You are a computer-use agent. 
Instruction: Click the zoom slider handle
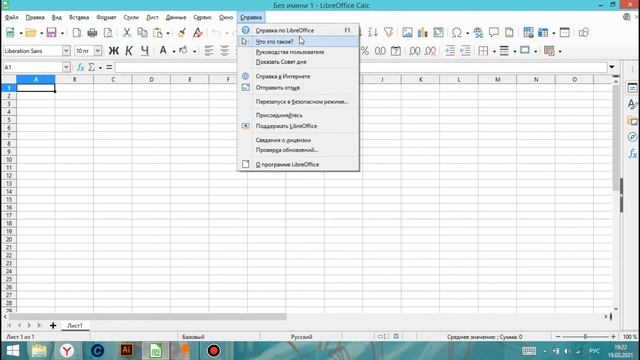585,337
